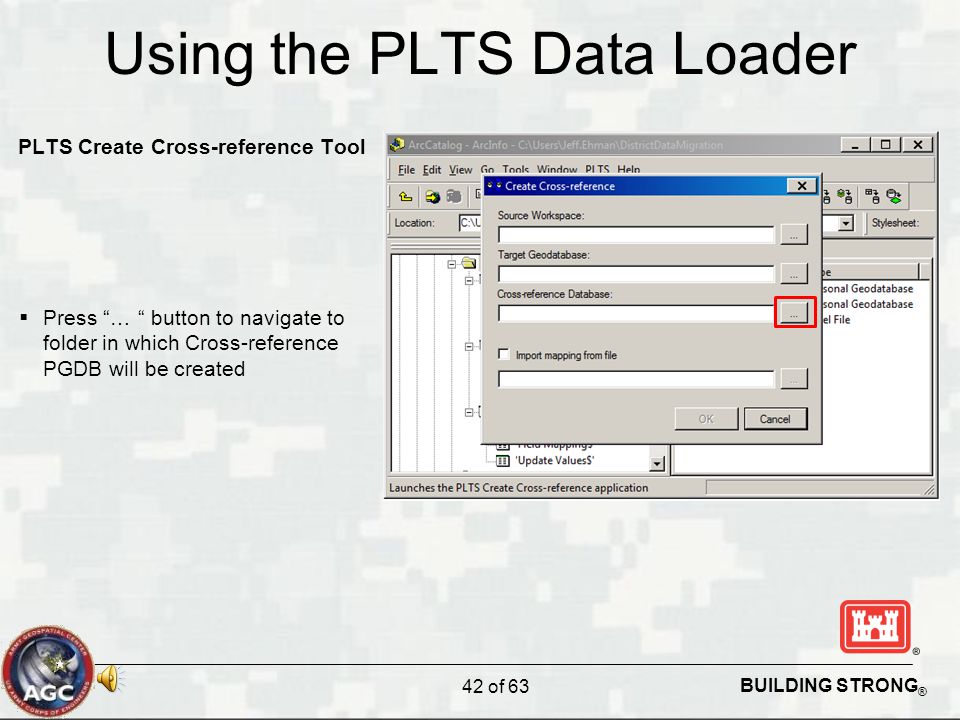Viewport: 960px width, 720px height.
Task: Click the Cancel button in Create Cross-reference
Action: (x=775, y=419)
